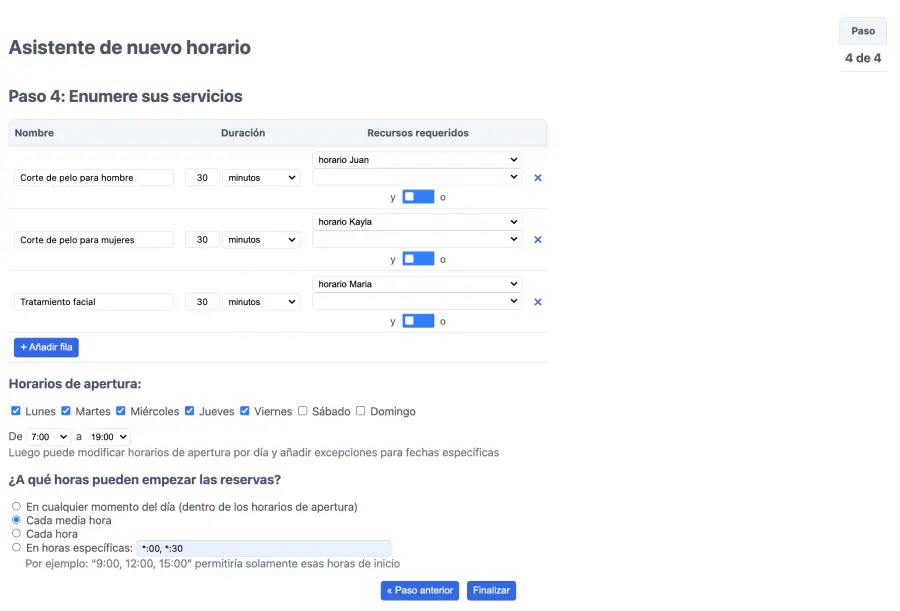Click the "+ Añadir fila" button
This screenshot has height=611, width=900.
45,346
